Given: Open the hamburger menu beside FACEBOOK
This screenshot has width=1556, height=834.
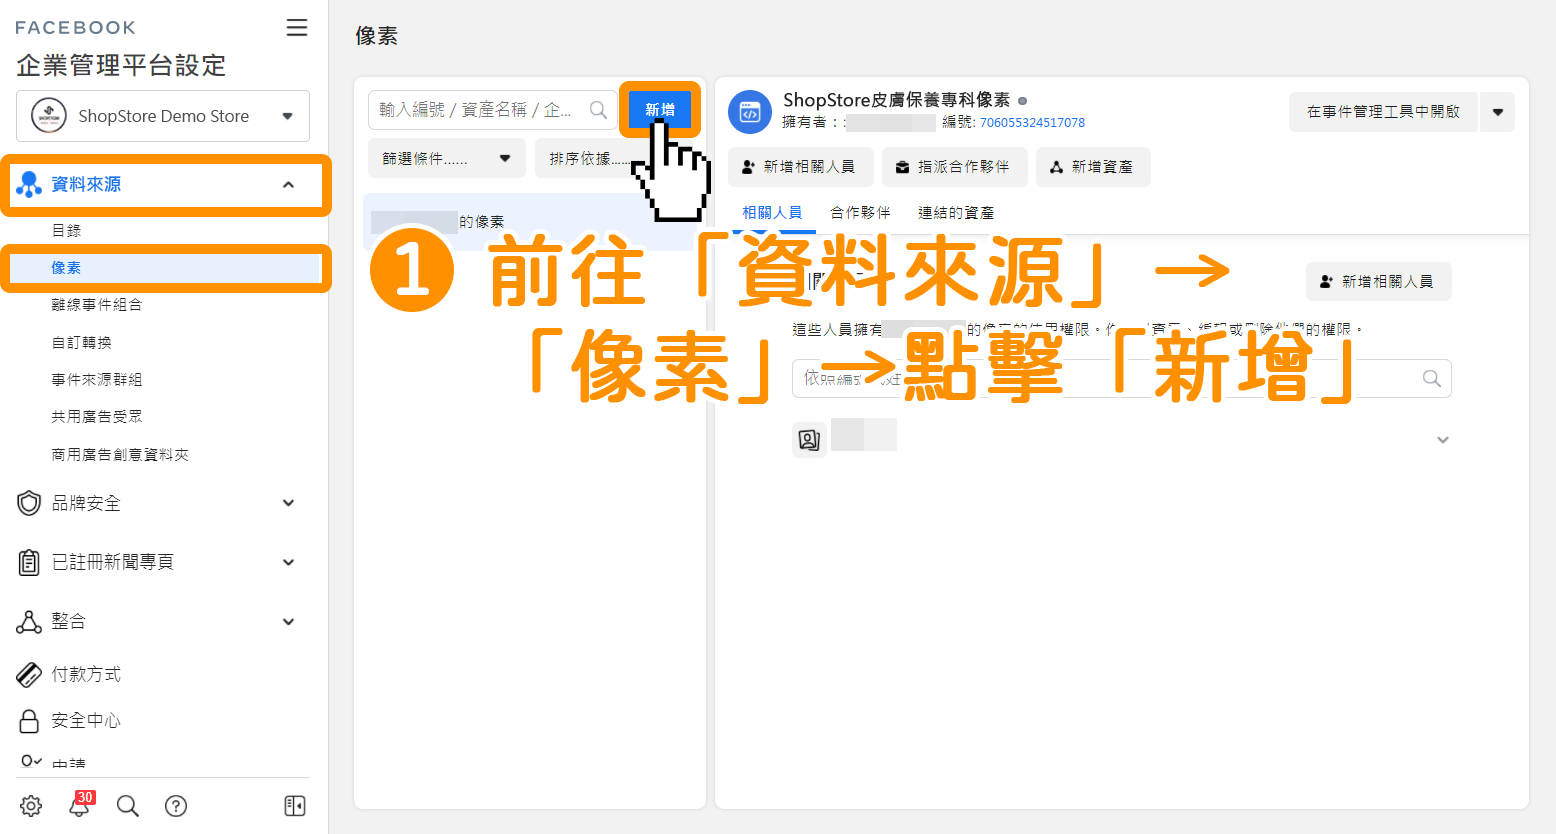Looking at the screenshot, I should (297, 28).
